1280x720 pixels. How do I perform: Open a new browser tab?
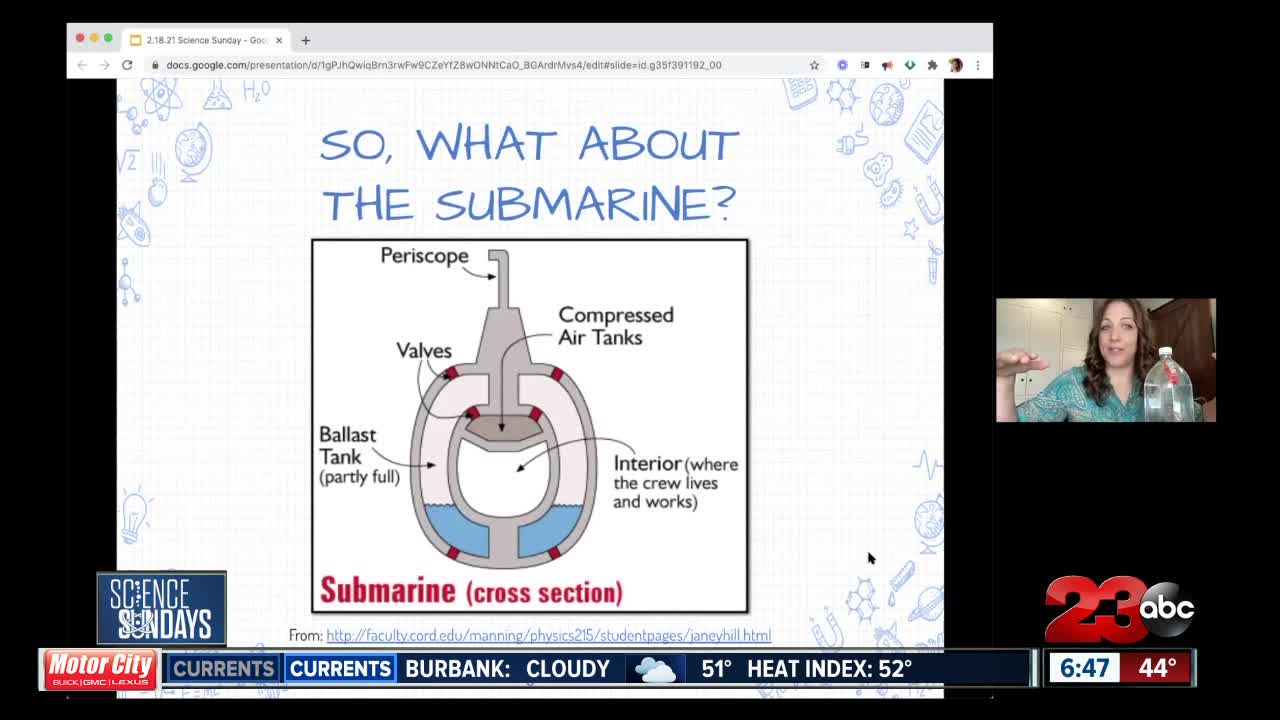305,40
